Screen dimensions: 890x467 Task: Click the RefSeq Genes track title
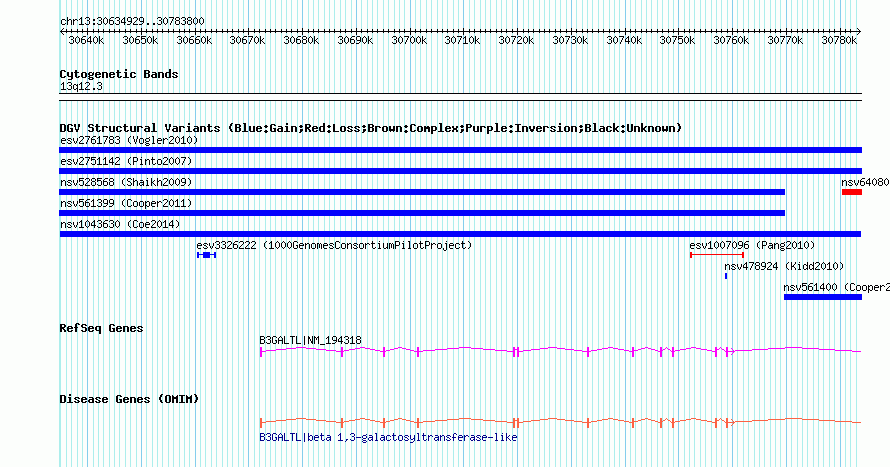pyautogui.click(x=101, y=328)
